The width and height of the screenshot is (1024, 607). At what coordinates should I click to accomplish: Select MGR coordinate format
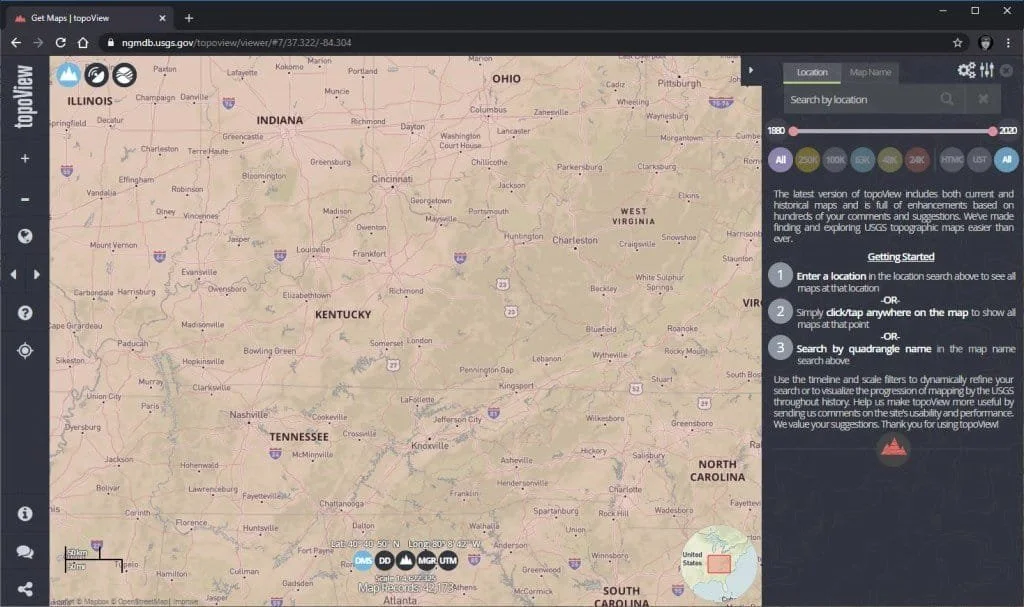point(426,561)
